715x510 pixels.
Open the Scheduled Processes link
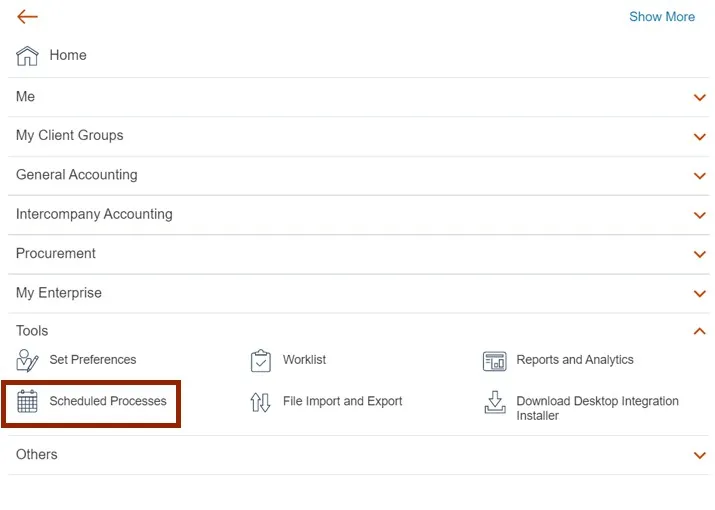[108, 402]
